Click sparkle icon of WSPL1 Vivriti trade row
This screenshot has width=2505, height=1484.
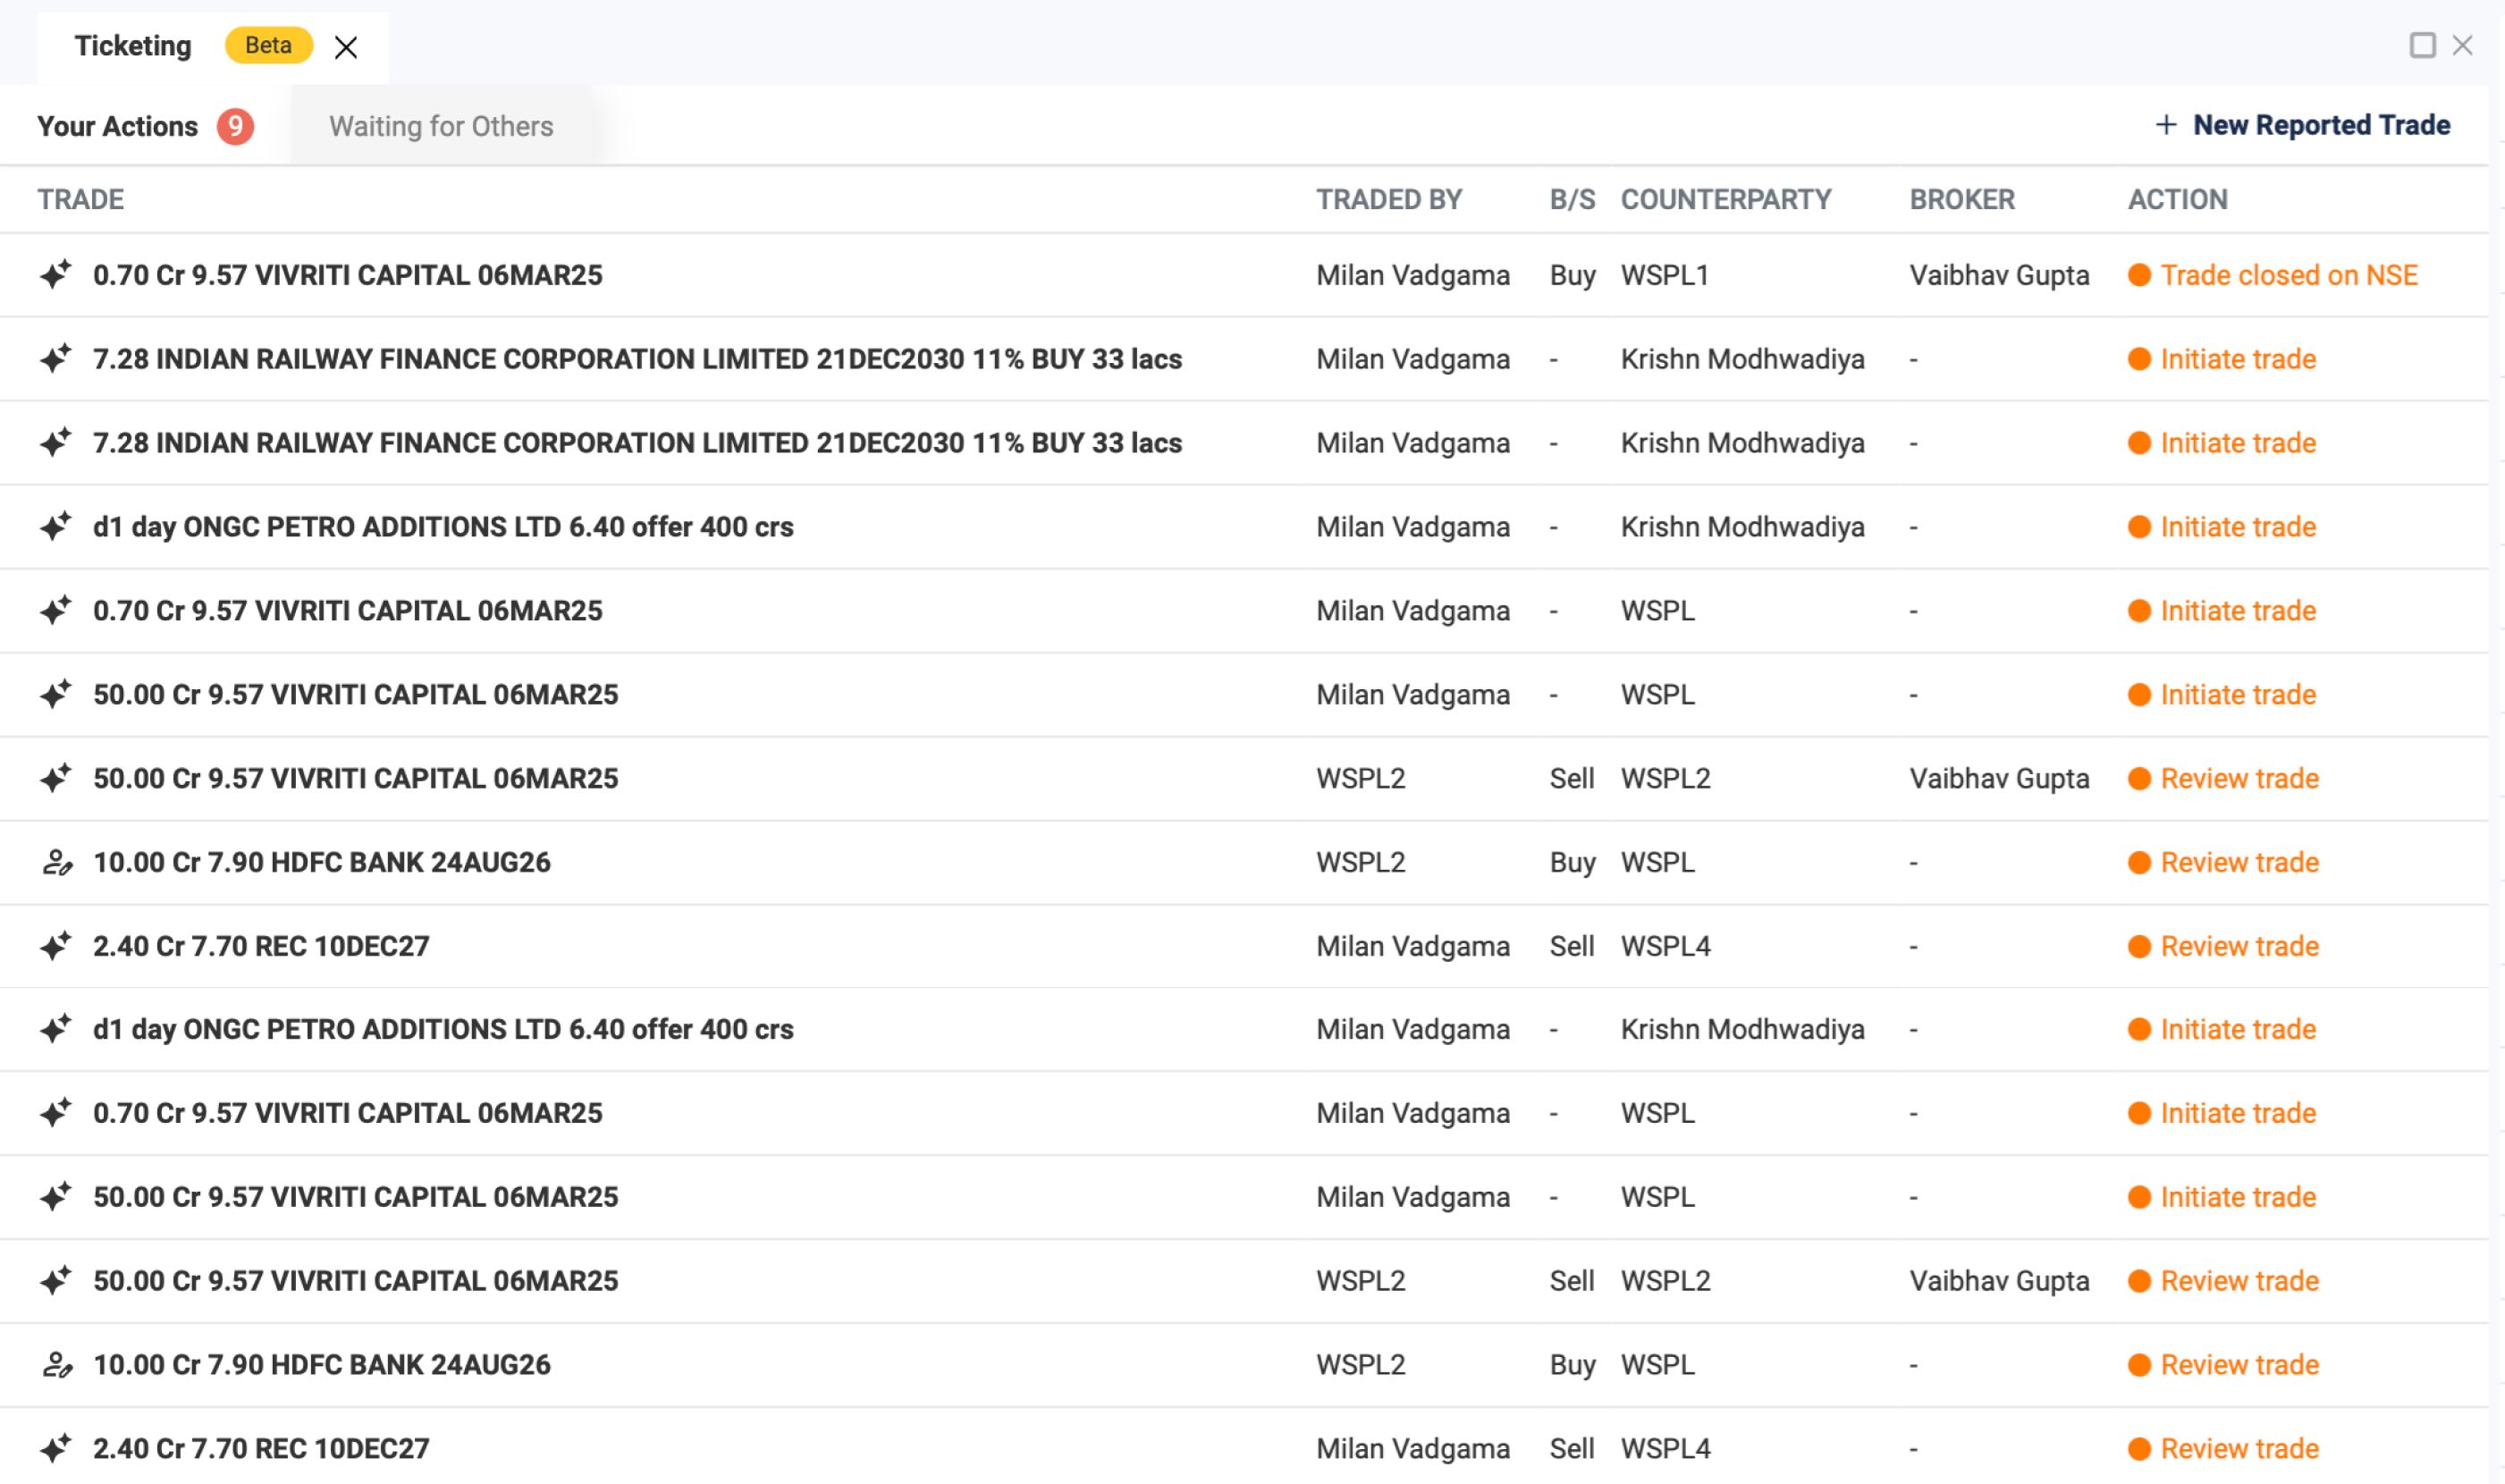point(56,274)
